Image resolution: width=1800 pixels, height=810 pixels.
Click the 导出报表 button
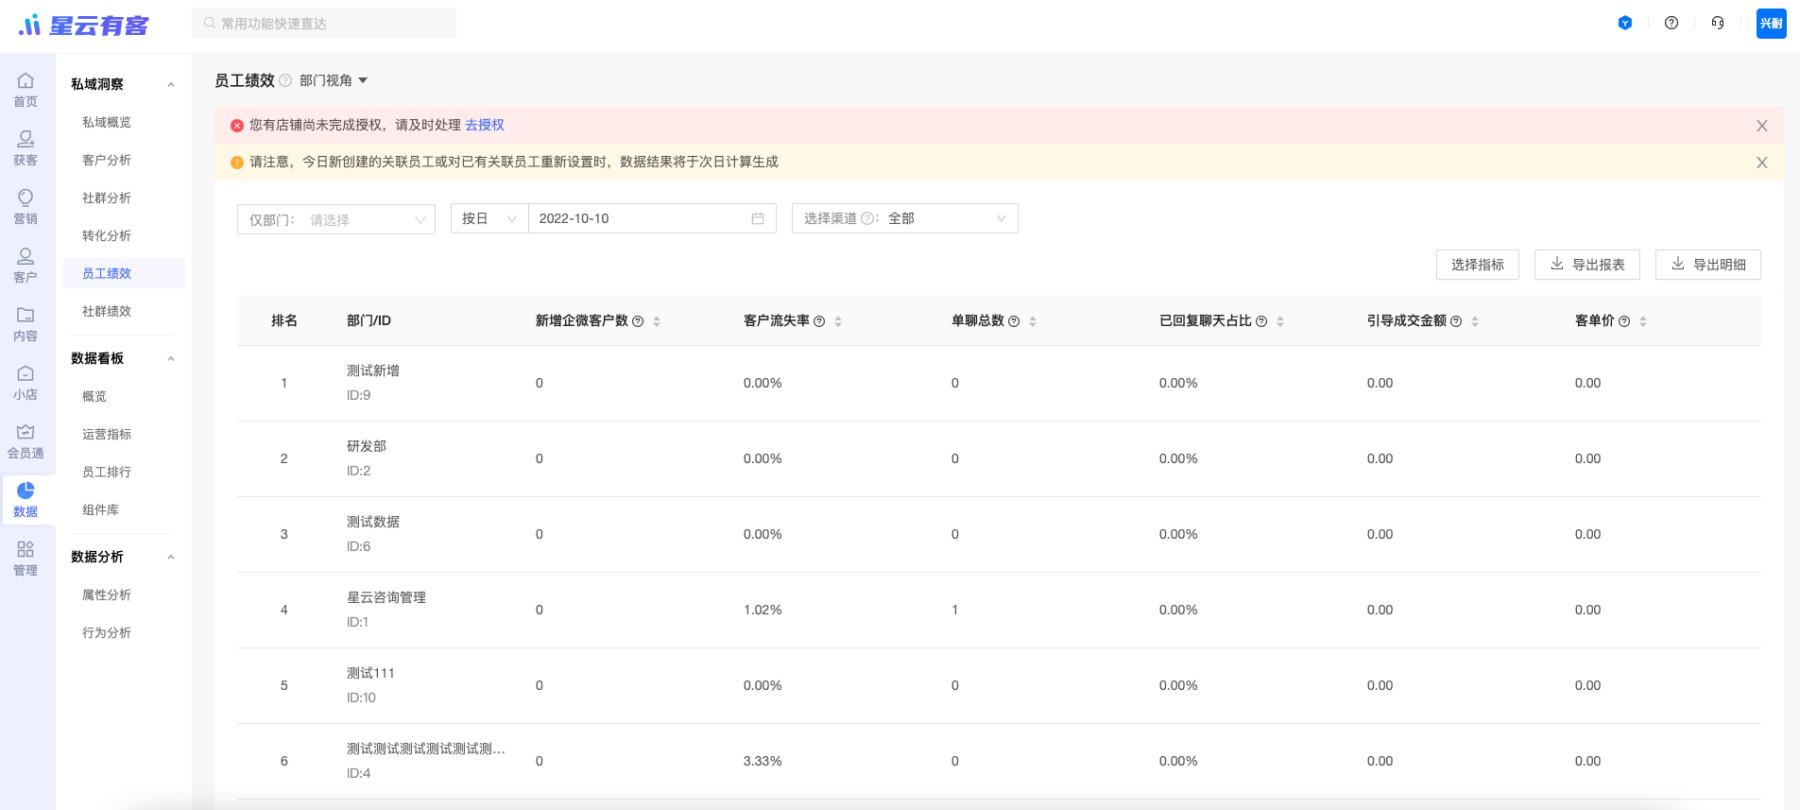point(1587,264)
